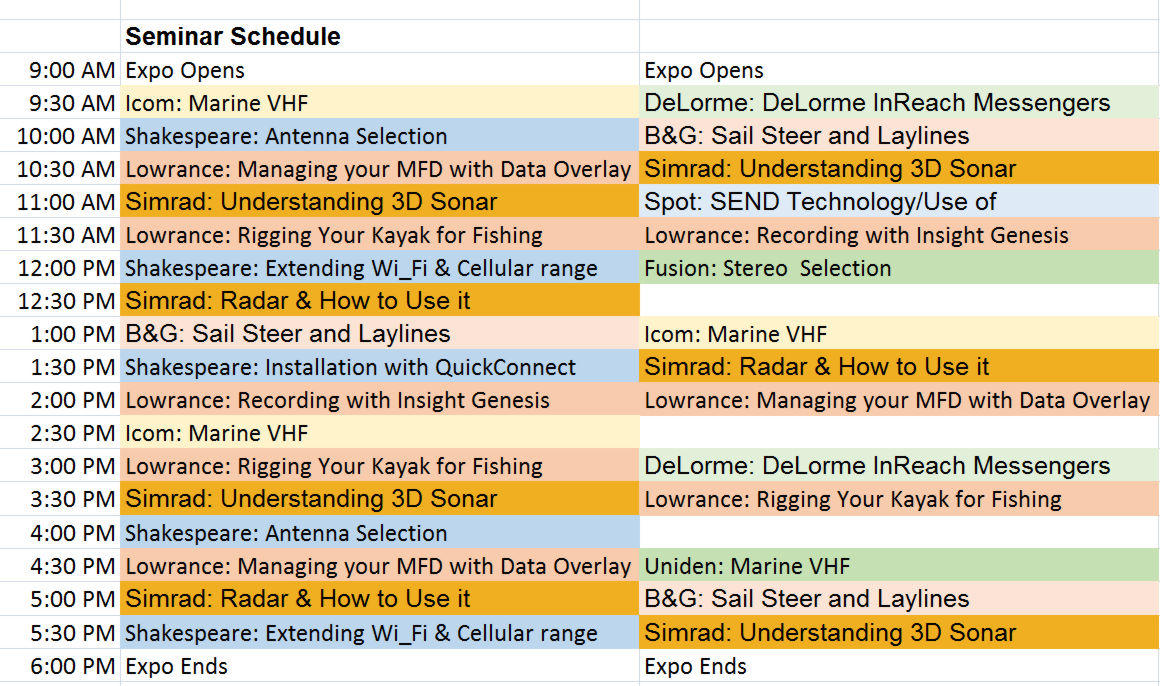Click the Uniden: Marine VHF cell
Image resolution: width=1160 pixels, height=686 pixels.
[899, 565]
